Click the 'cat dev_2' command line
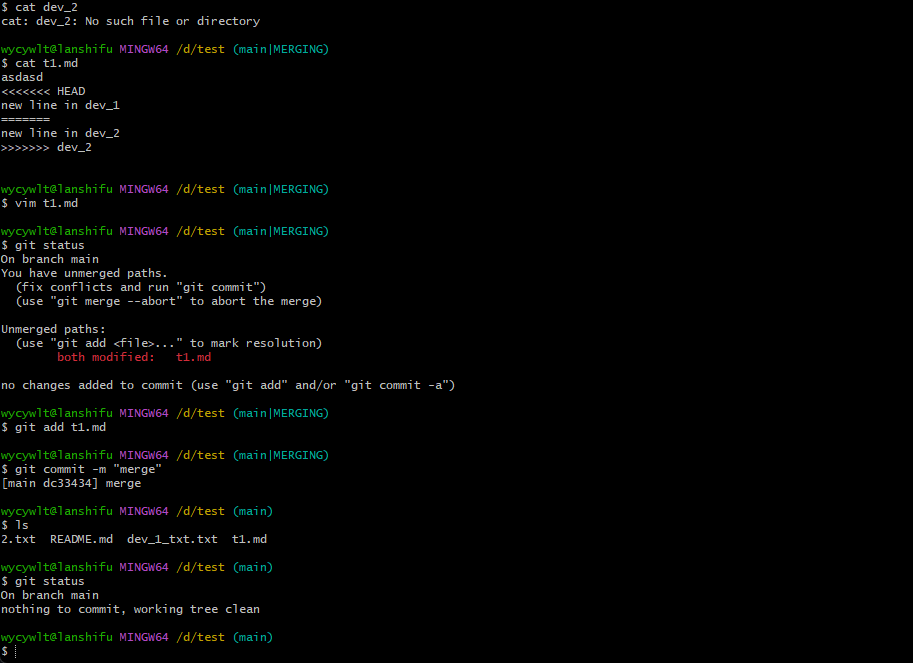Screen dimensions: 913x663 pyautogui.click(x=39, y=7)
